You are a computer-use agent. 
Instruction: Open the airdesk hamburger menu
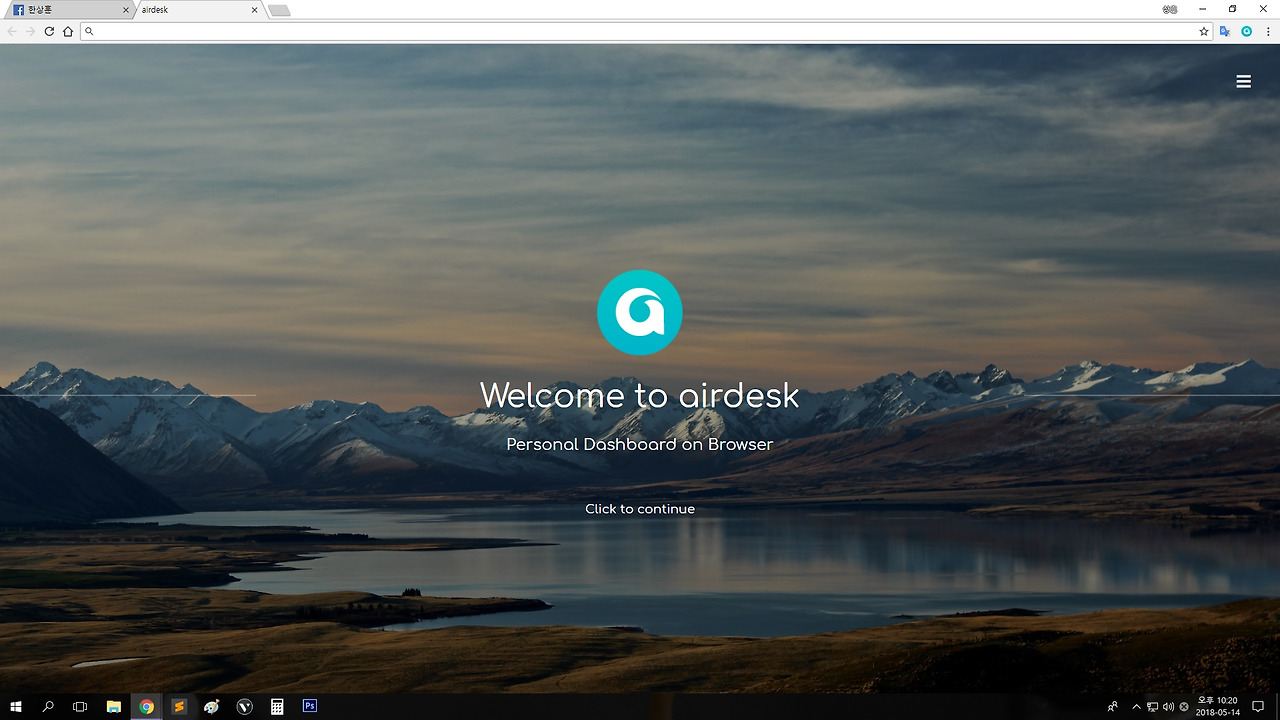pos(1243,82)
